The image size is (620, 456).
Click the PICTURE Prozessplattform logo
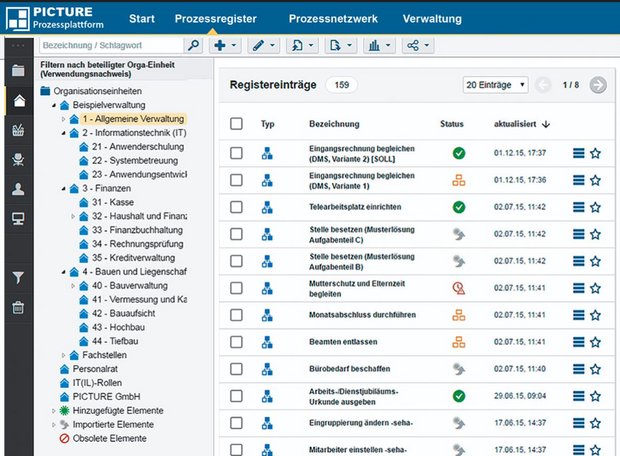(x=55, y=18)
